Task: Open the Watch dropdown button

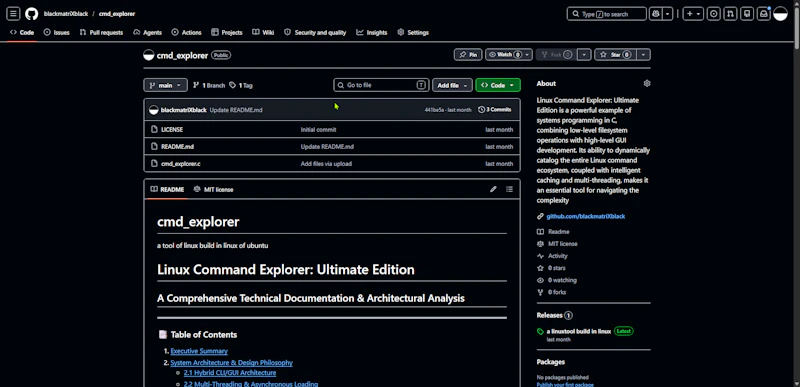Action: pos(509,55)
